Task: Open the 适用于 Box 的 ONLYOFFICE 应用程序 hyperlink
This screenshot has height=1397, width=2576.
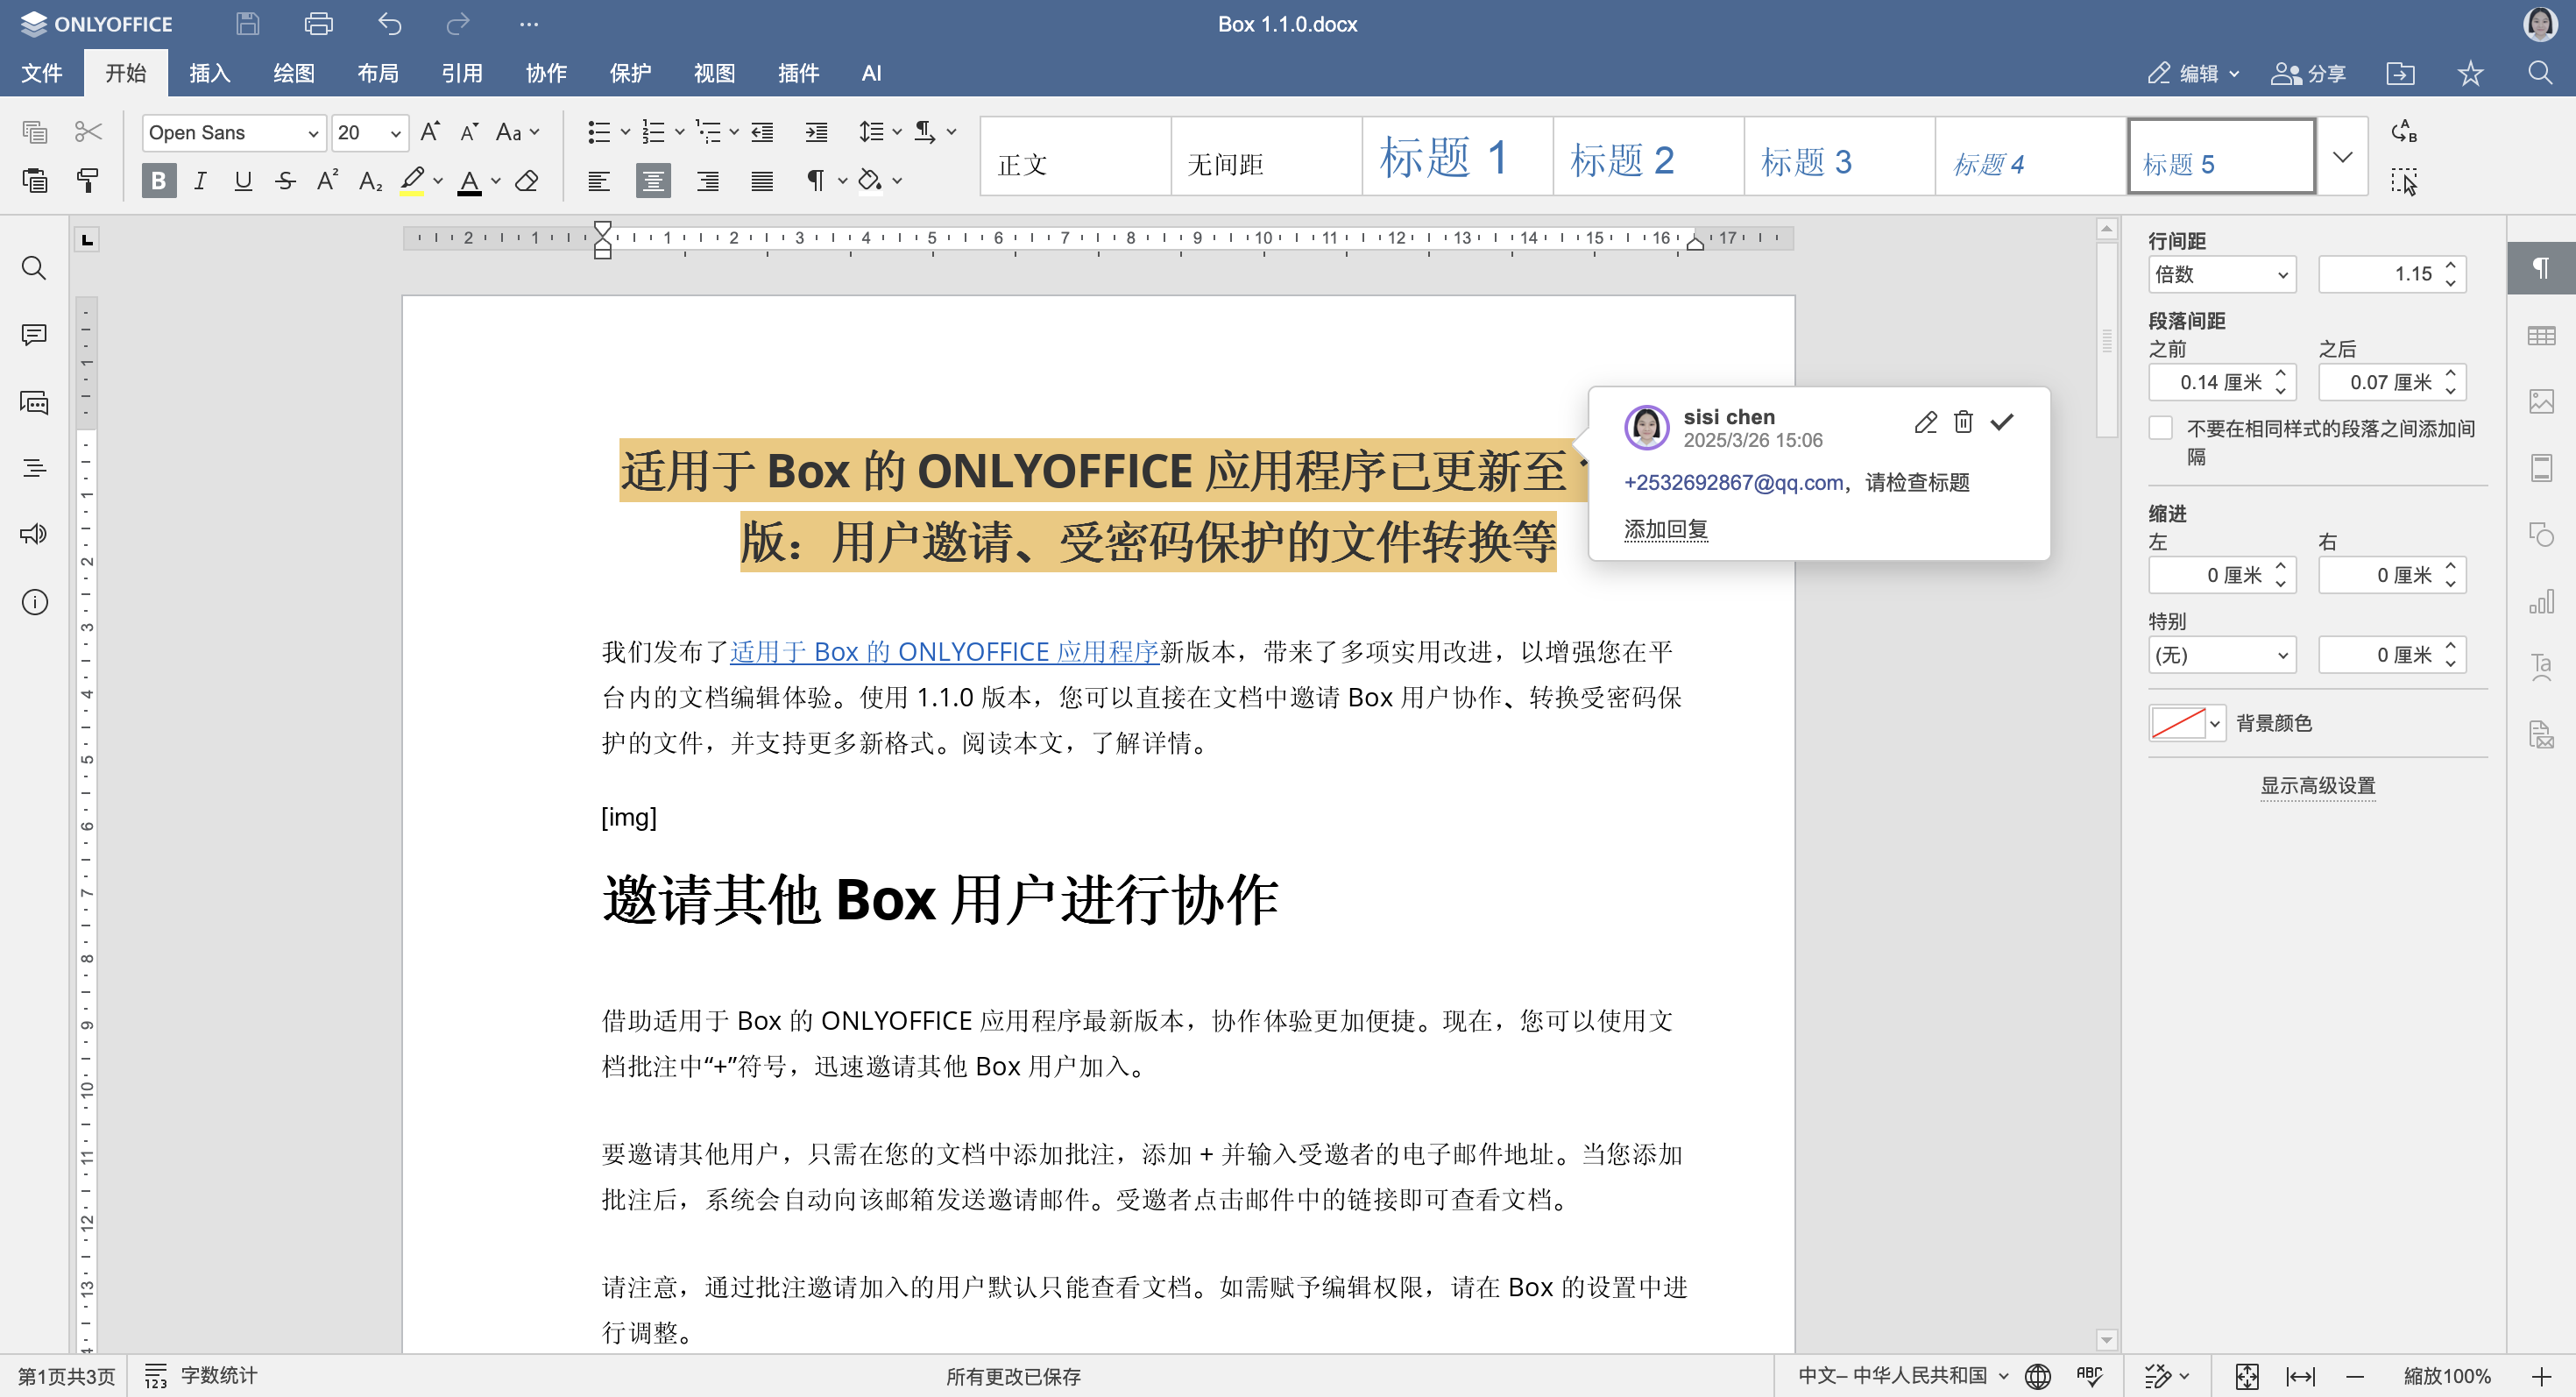Action: tap(944, 652)
